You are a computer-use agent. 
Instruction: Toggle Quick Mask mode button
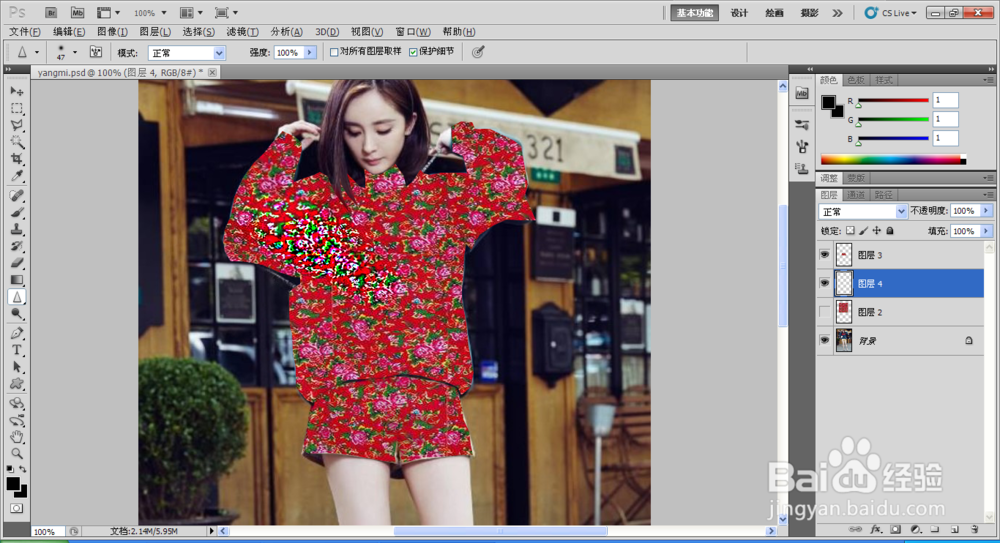17,509
